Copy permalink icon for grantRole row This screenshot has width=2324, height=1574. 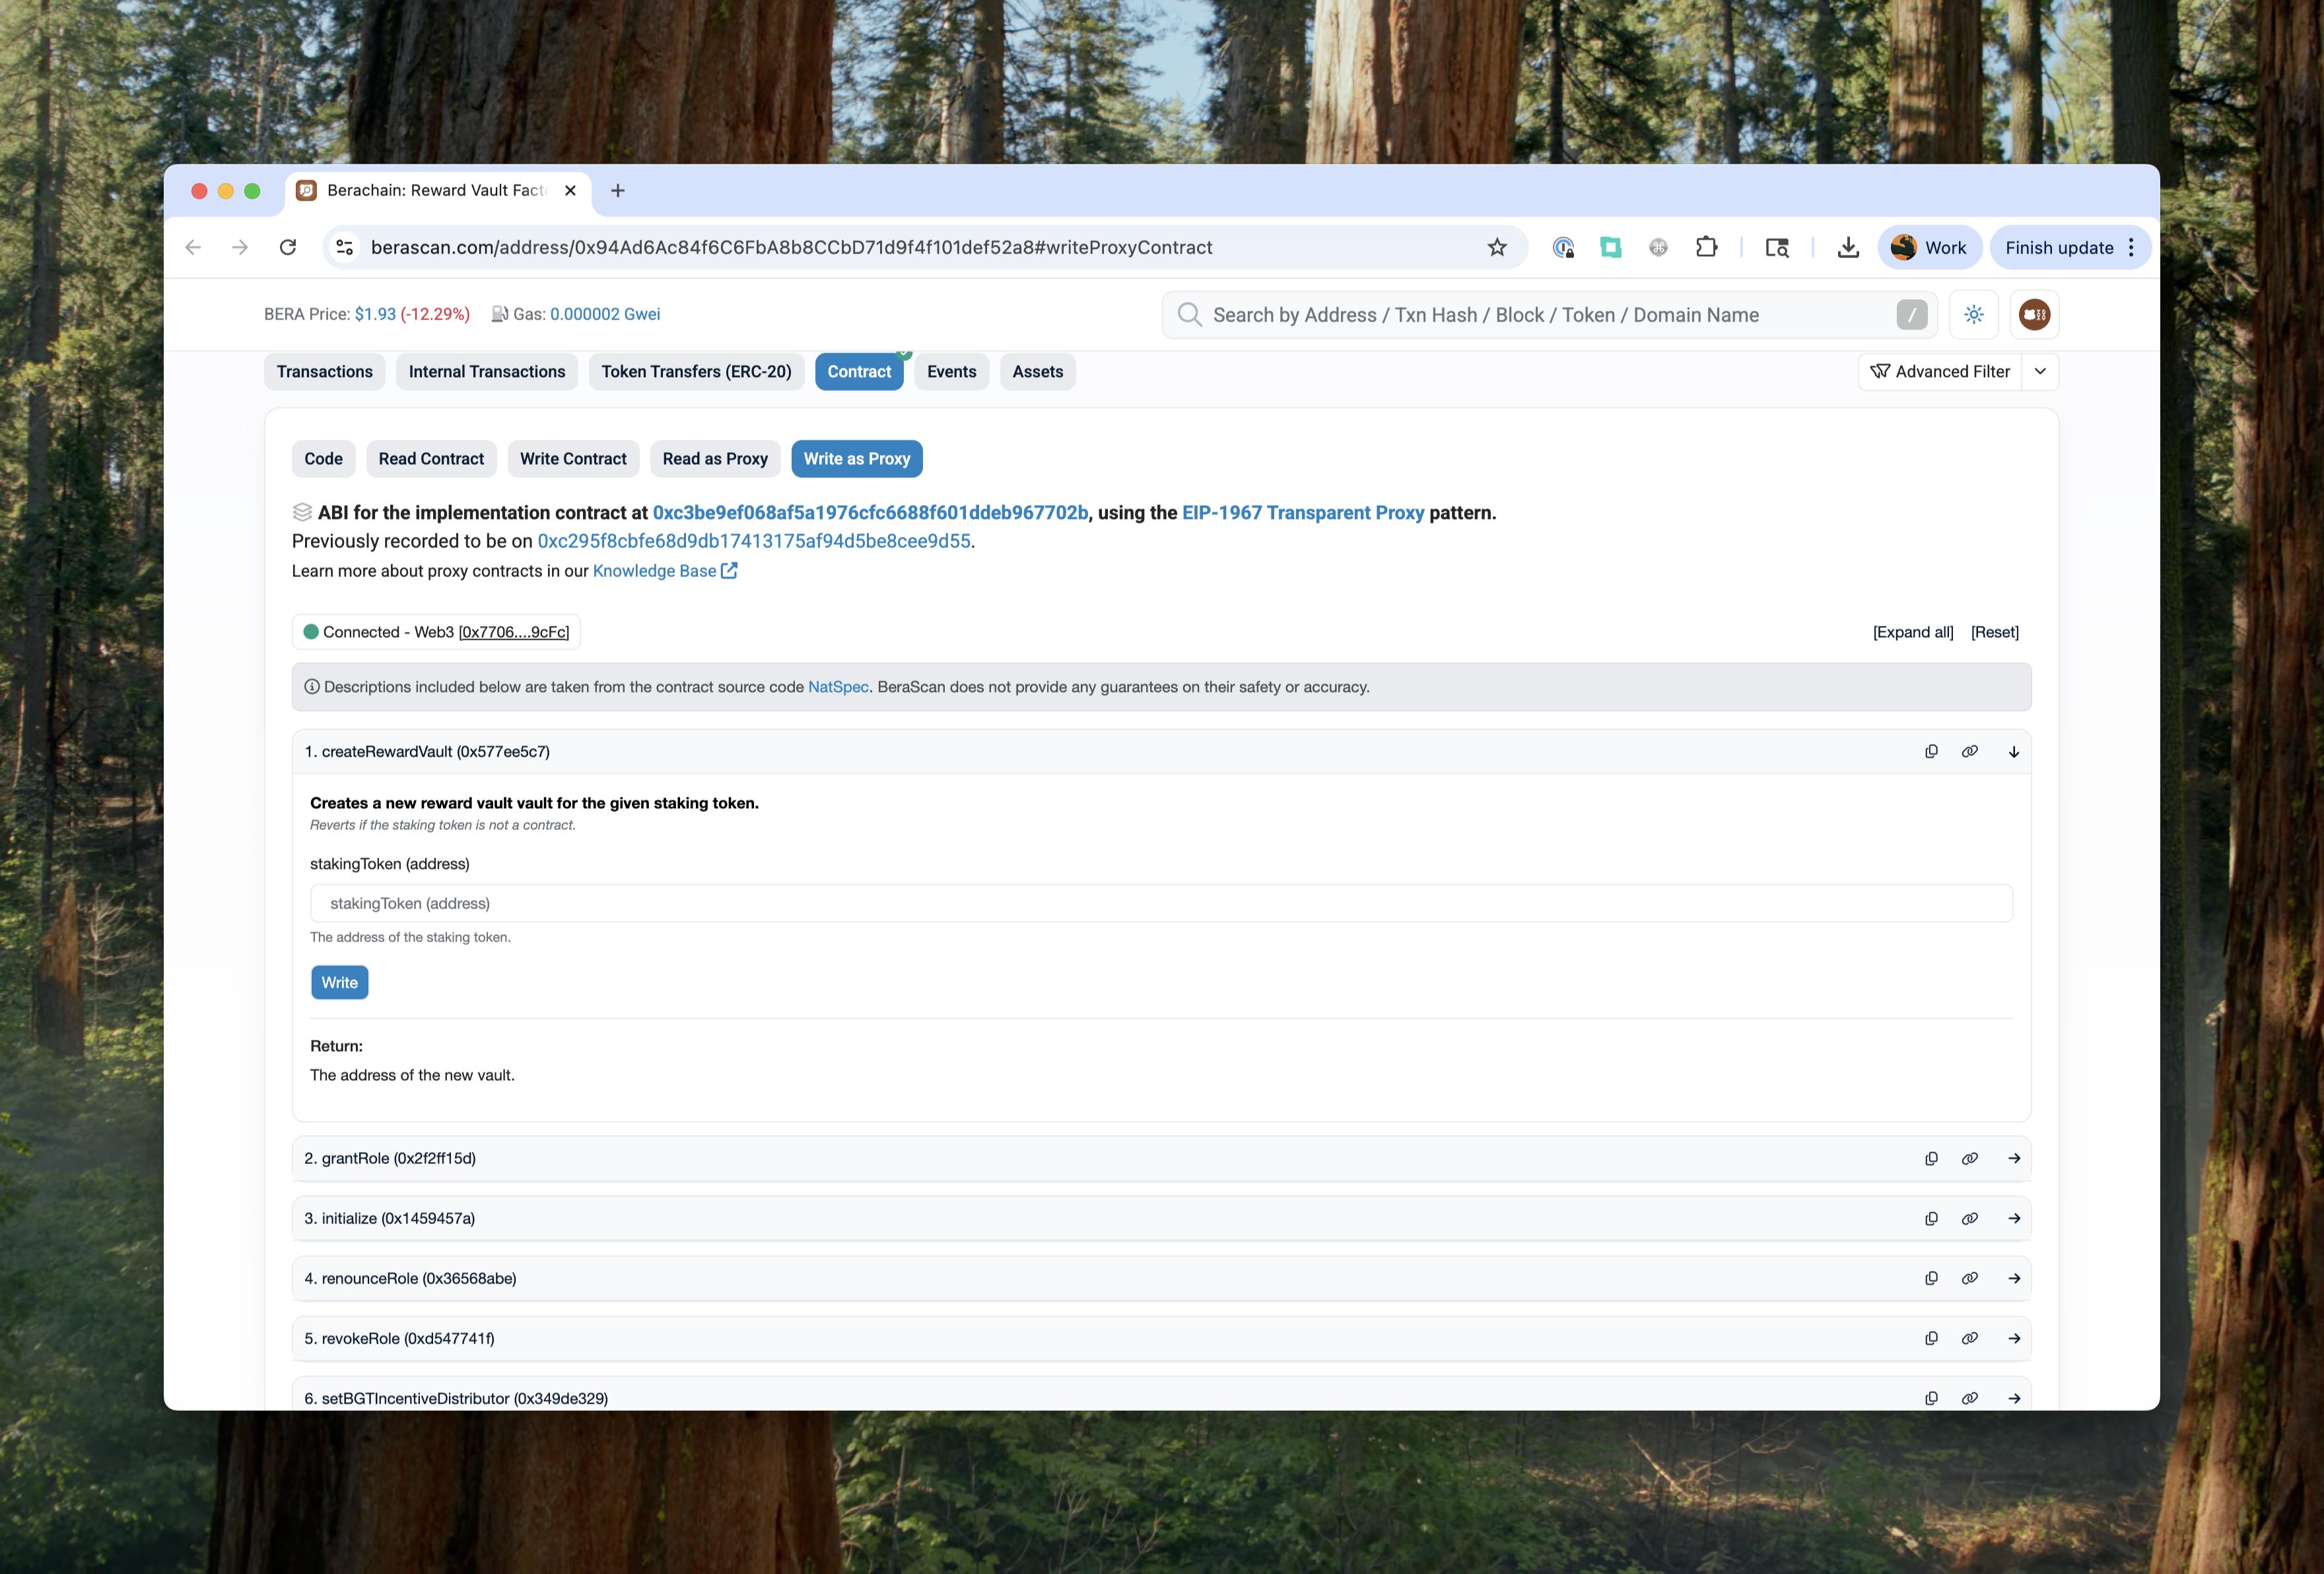pyautogui.click(x=1969, y=1158)
